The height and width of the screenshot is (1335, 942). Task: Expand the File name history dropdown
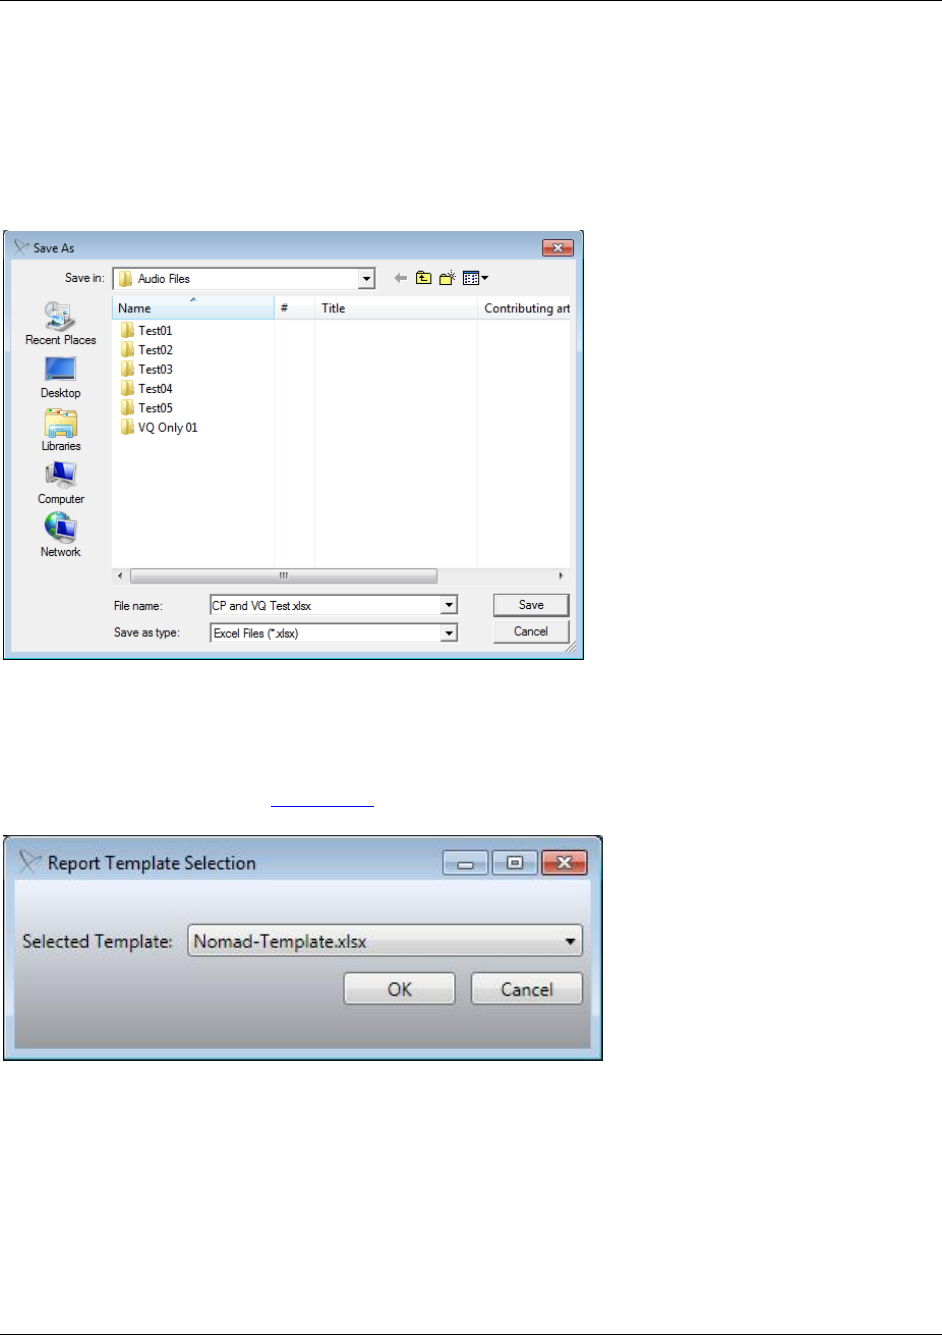[449, 605]
